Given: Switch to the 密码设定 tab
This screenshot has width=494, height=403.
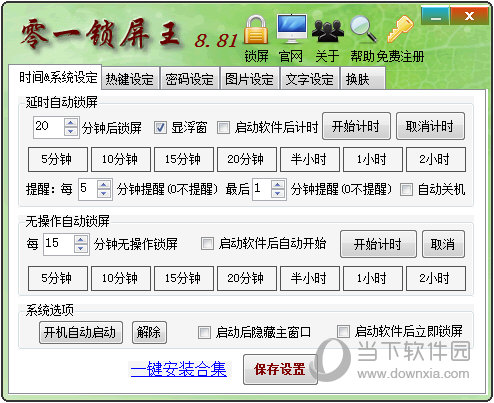Looking at the screenshot, I should 189,79.
